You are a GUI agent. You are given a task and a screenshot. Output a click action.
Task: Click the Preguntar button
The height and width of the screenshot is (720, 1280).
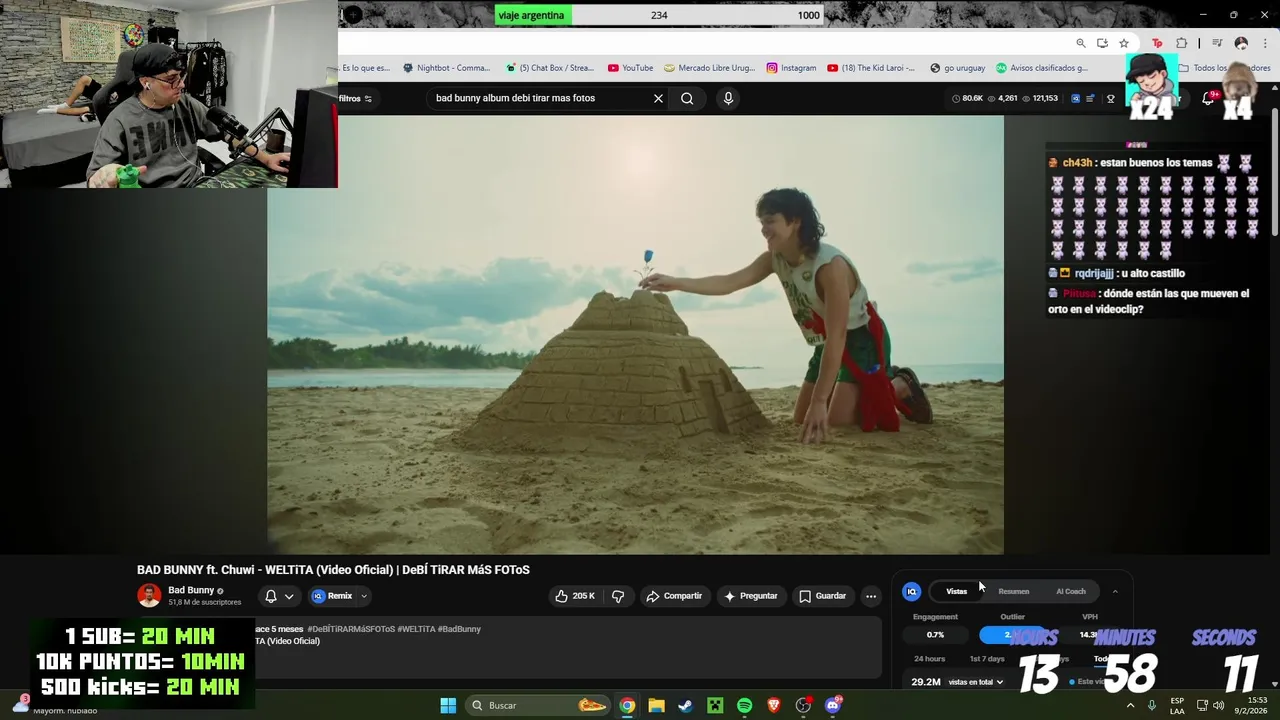751,596
